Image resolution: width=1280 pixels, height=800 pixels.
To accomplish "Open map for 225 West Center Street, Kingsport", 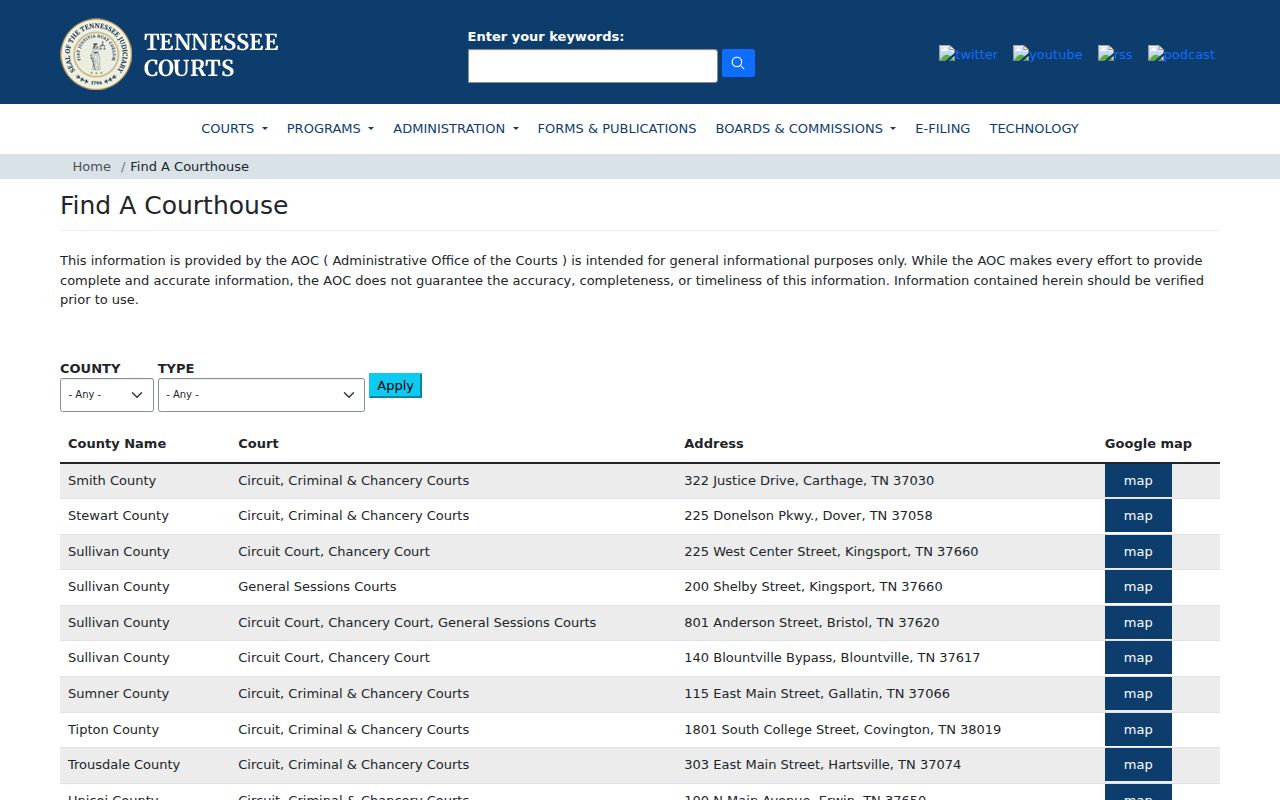I will (1138, 552).
